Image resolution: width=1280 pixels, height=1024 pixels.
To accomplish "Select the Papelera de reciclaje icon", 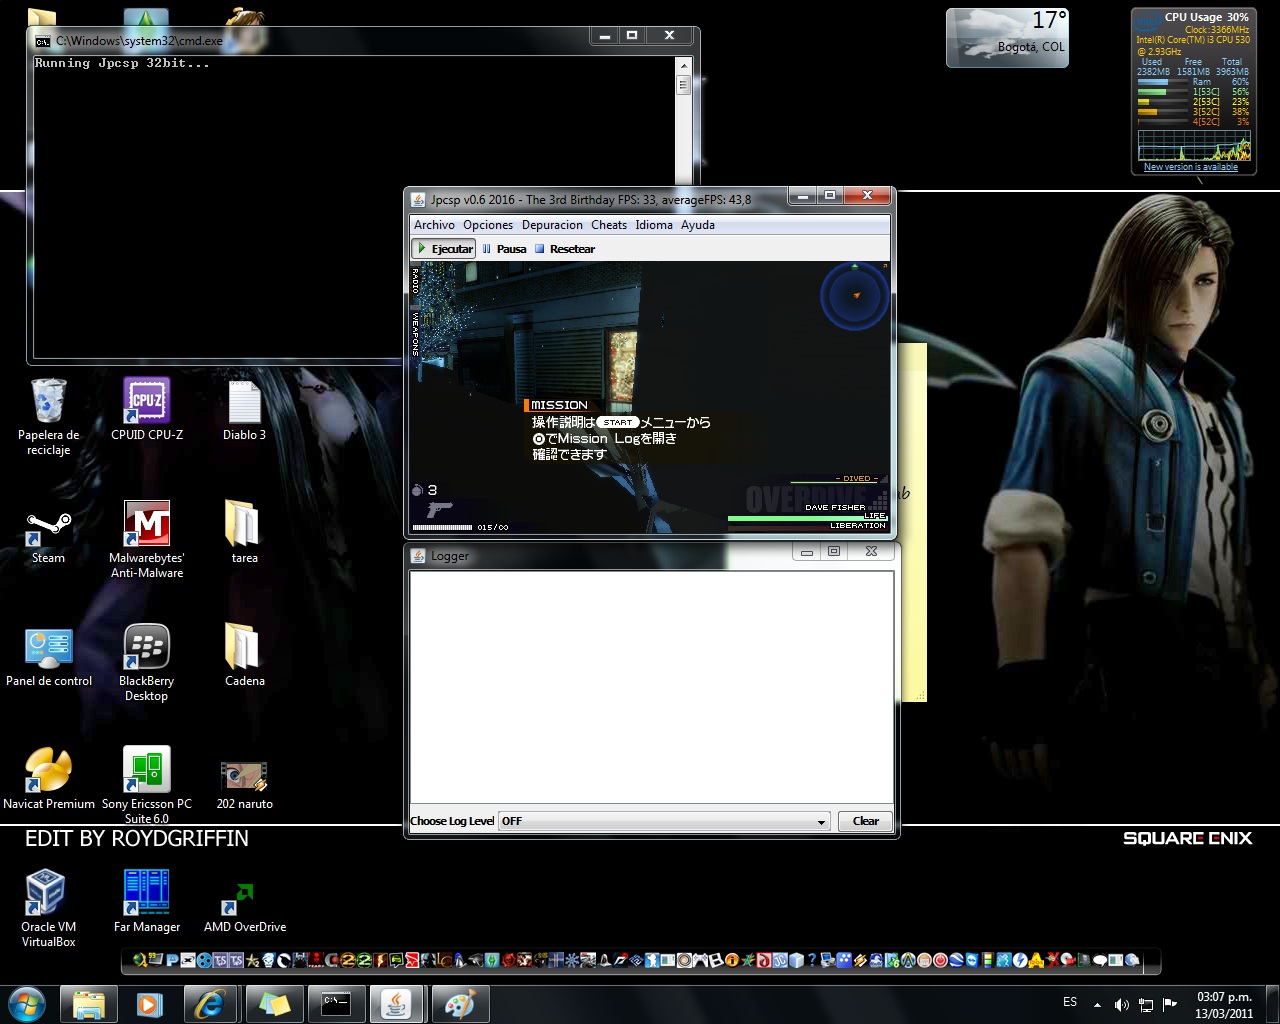I will 48,417.
